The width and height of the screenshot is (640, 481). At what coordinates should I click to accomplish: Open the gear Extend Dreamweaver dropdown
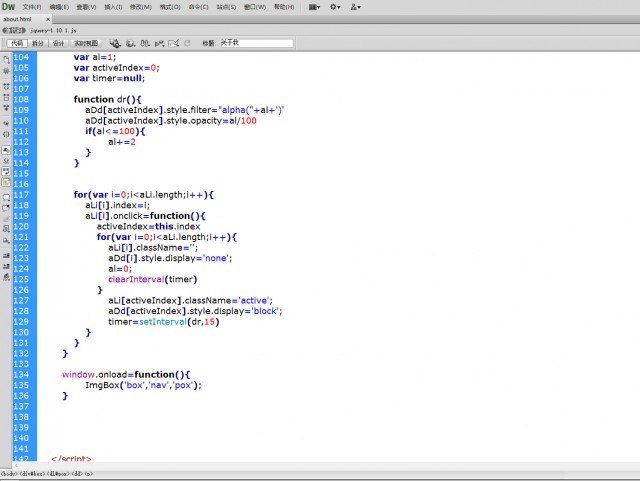point(335,7)
